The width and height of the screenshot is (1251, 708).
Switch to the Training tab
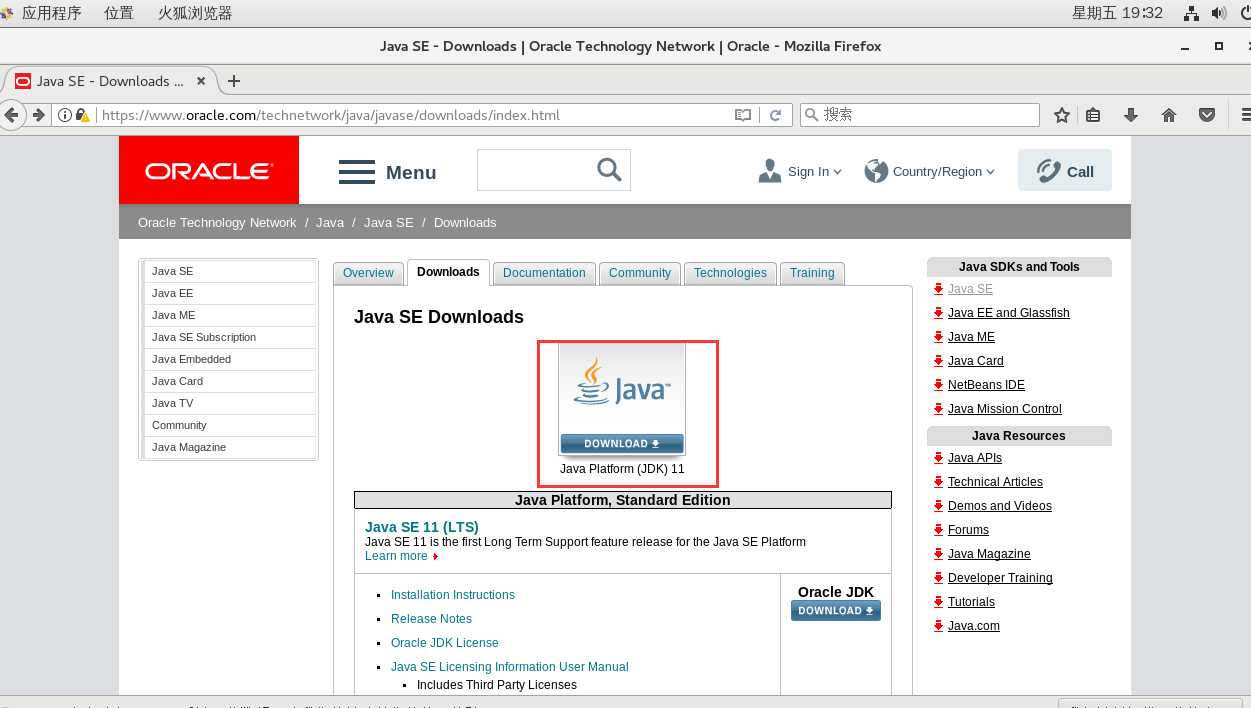tap(812, 273)
